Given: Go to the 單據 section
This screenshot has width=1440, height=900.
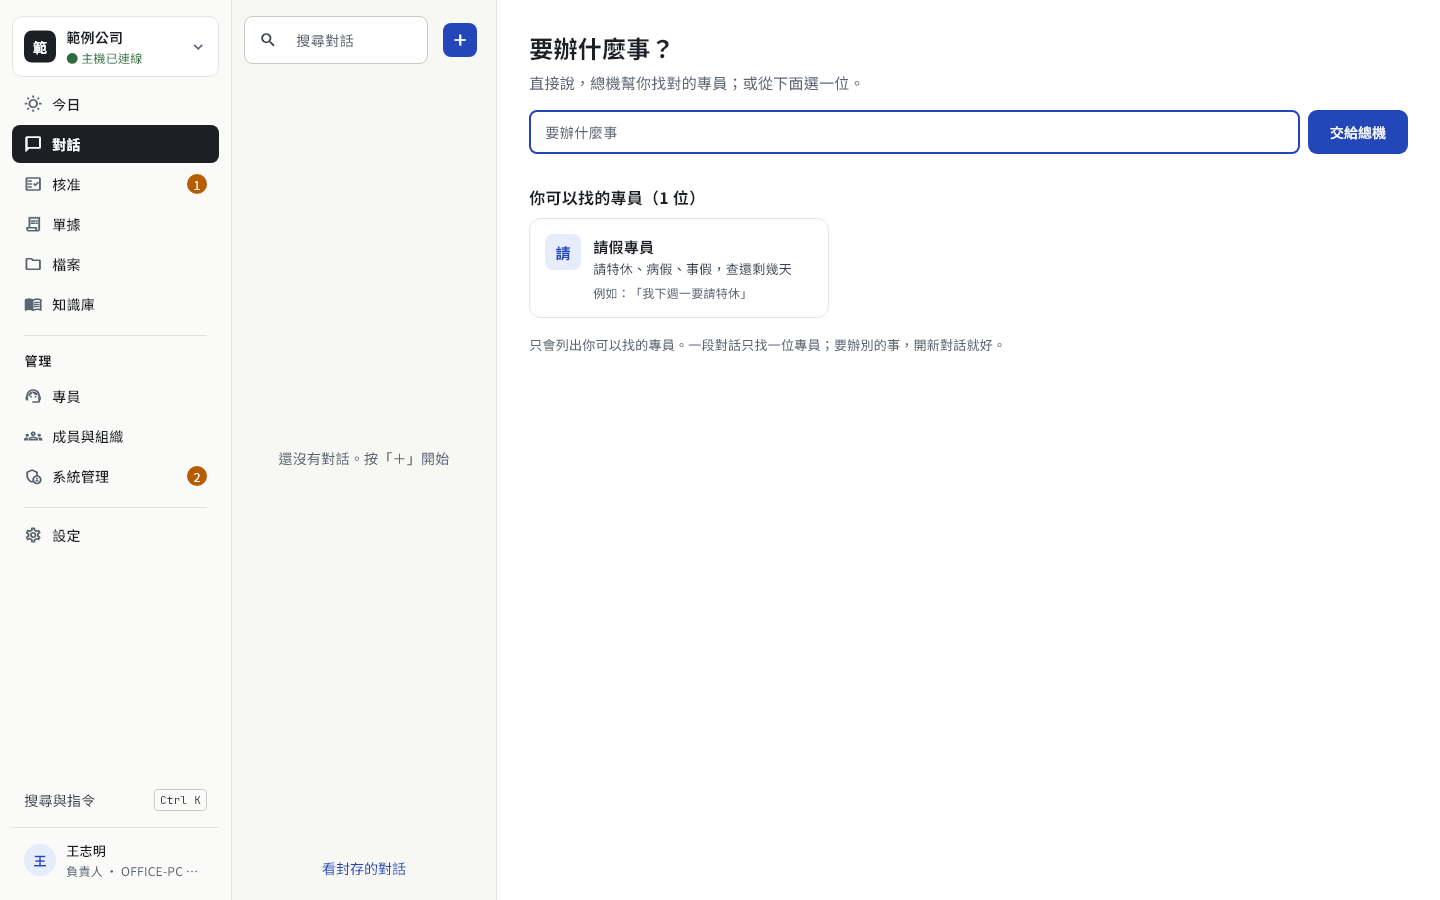Looking at the screenshot, I should pos(115,224).
